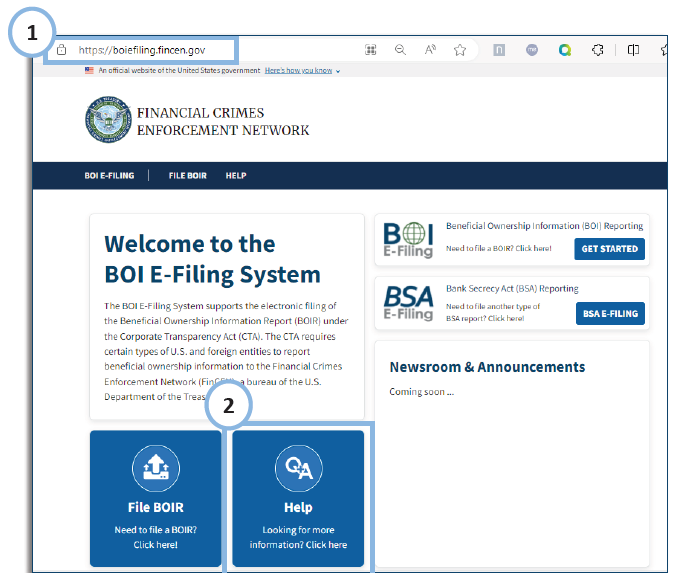This screenshot has height=573, width=678.
Task: Click Beneficial Ownership Information Reporting heading
Action: pos(544,226)
